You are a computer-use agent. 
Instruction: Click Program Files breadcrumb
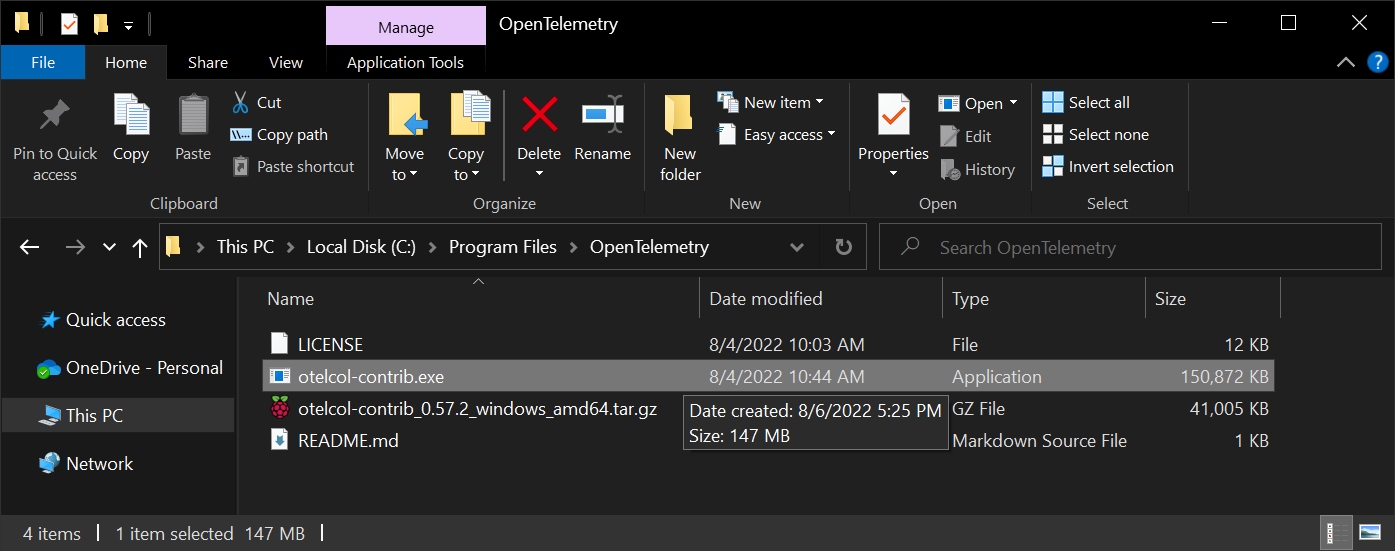(503, 247)
